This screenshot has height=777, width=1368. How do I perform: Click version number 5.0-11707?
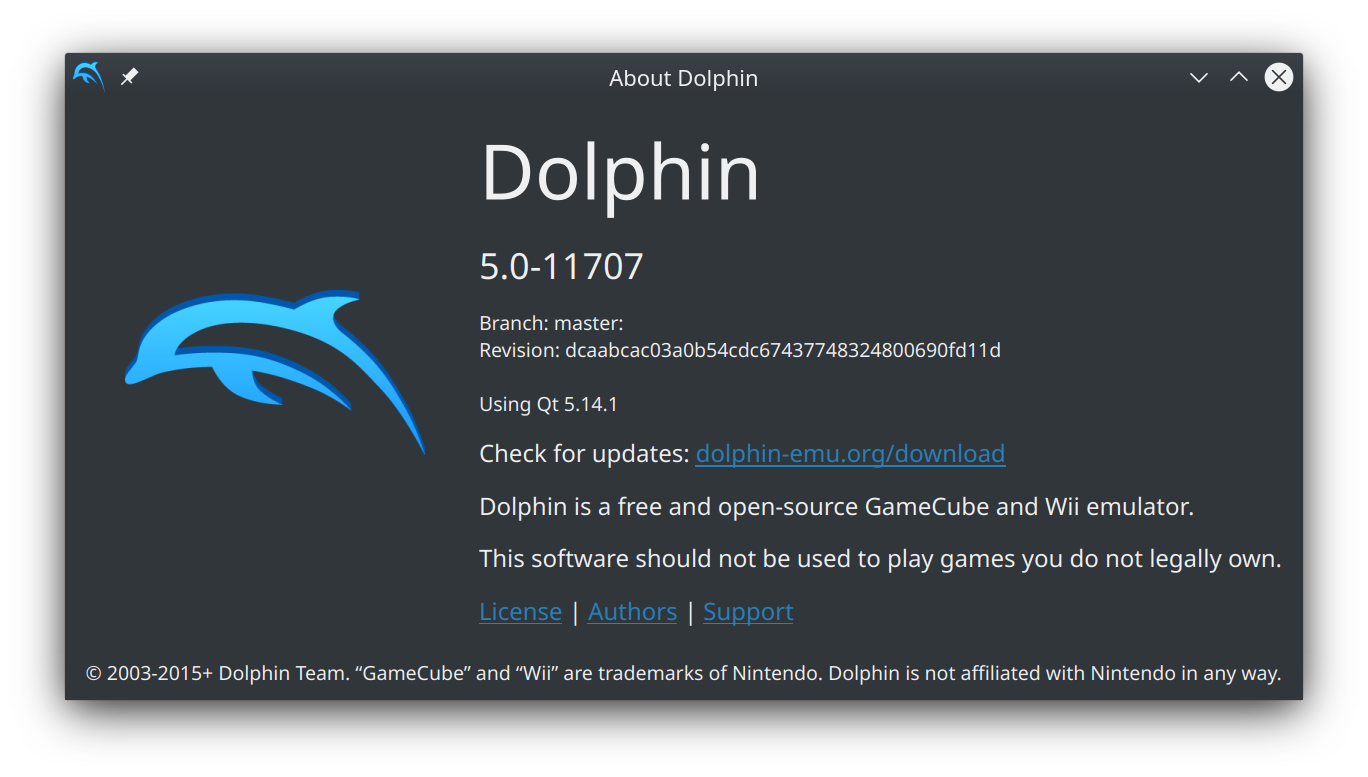(x=561, y=266)
